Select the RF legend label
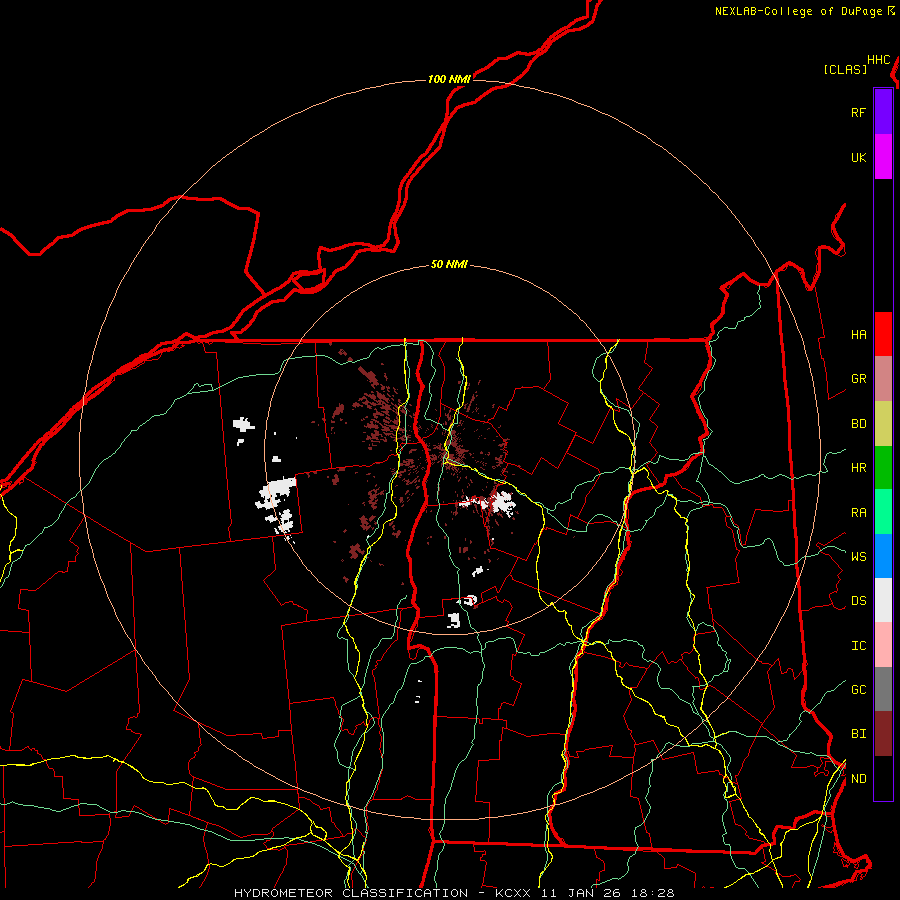This screenshot has width=900, height=900. point(858,112)
